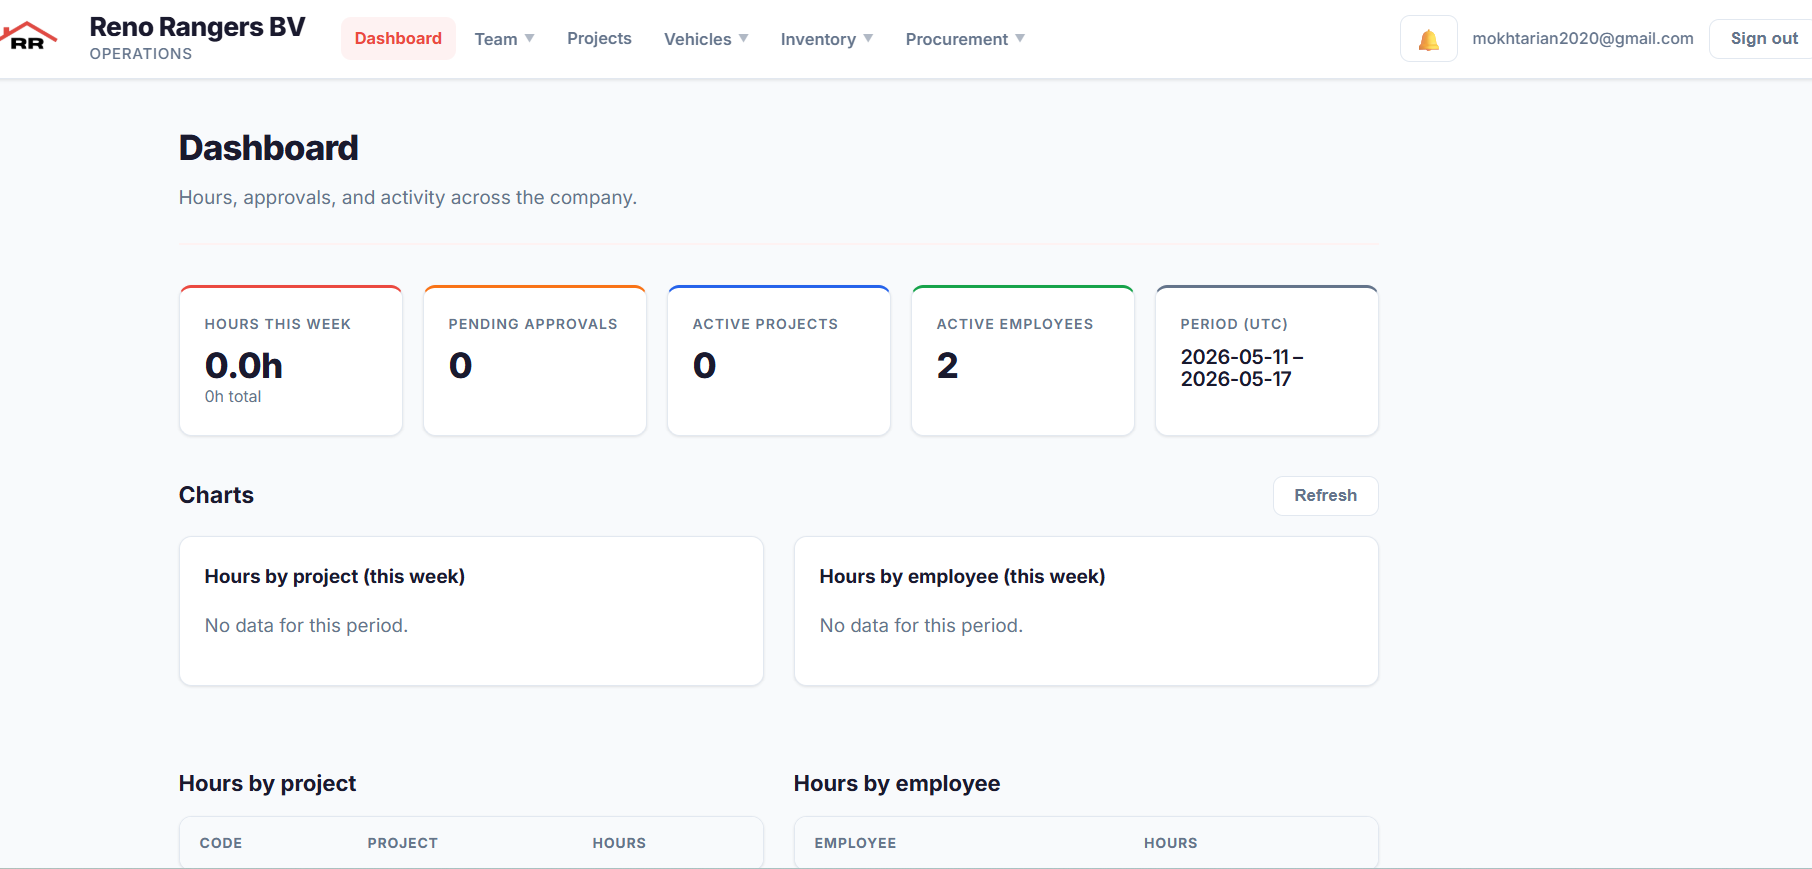Select the account email mokhtarian2020@gmail.com
This screenshot has height=869, width=1812.
click(x=1583, y=38)
